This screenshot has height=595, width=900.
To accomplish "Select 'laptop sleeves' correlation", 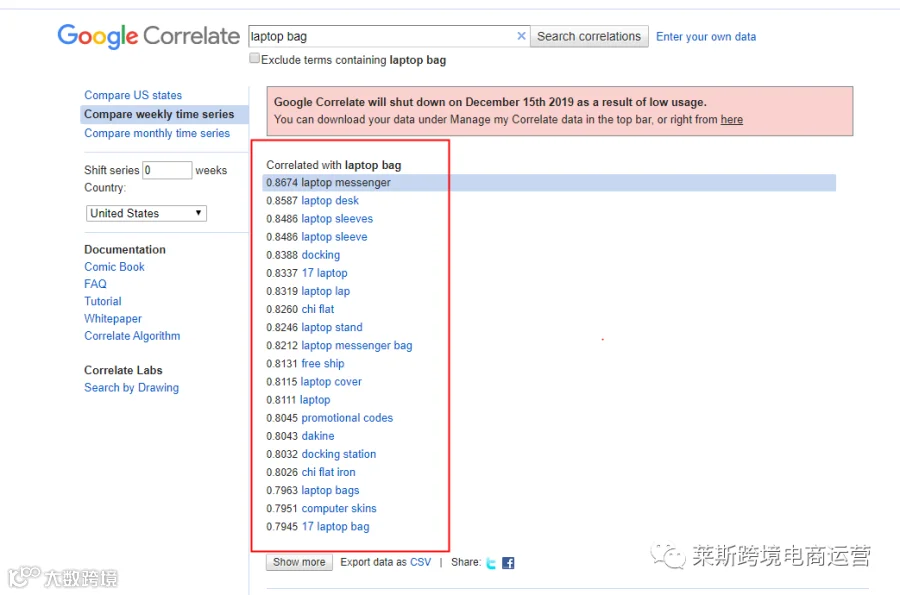I will [x=337, y=219].
